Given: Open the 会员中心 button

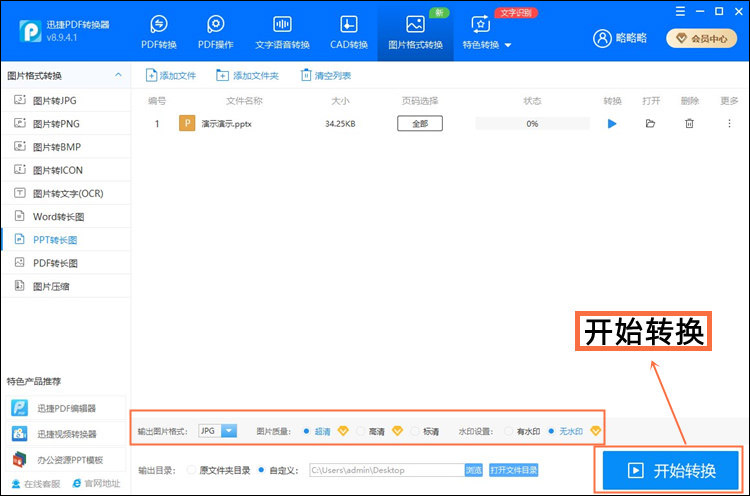Looking at the screenshot, I should tap(702, 38).
